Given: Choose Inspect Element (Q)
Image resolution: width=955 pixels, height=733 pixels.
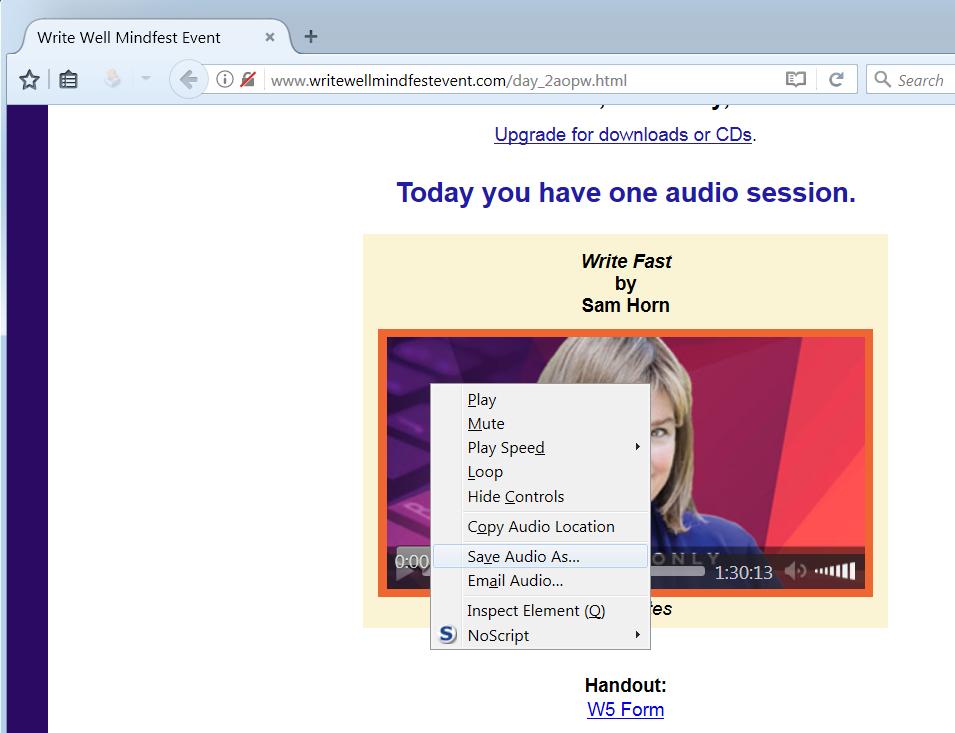Looking at the screenshot, I should (540, 610).
